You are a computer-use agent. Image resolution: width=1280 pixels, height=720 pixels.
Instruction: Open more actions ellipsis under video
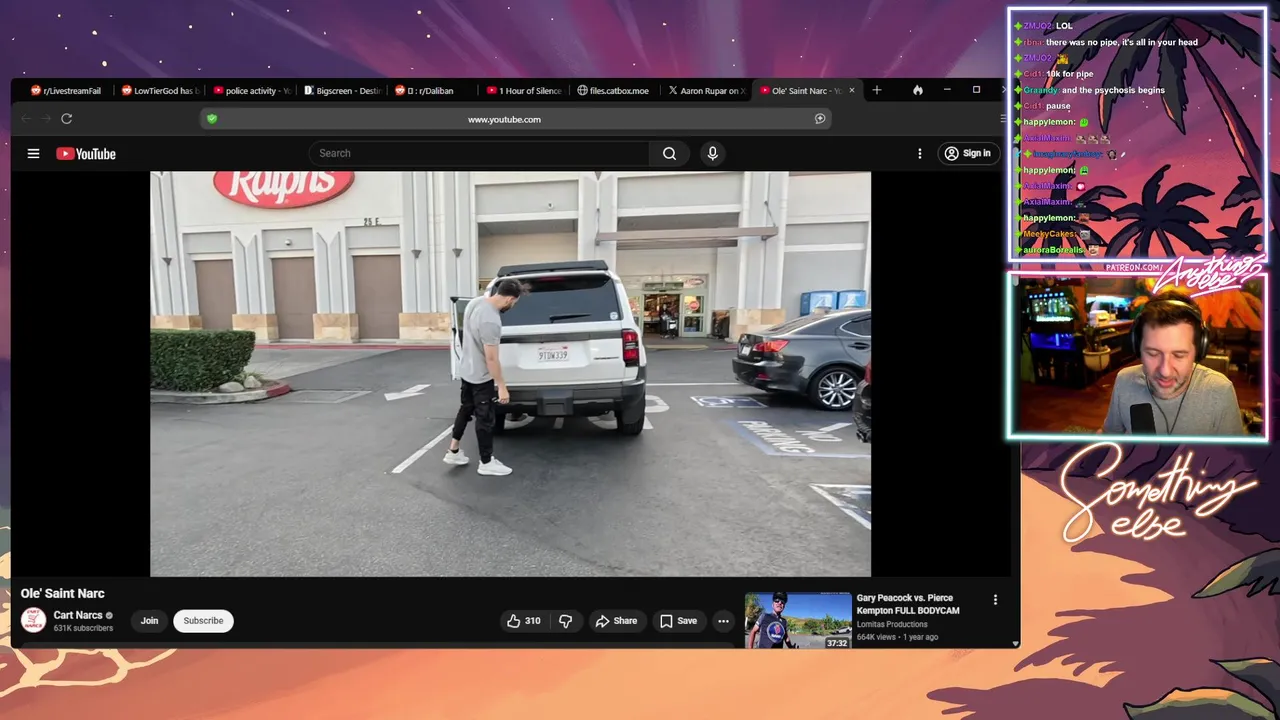pyautogui.click(x=723, y=621)
